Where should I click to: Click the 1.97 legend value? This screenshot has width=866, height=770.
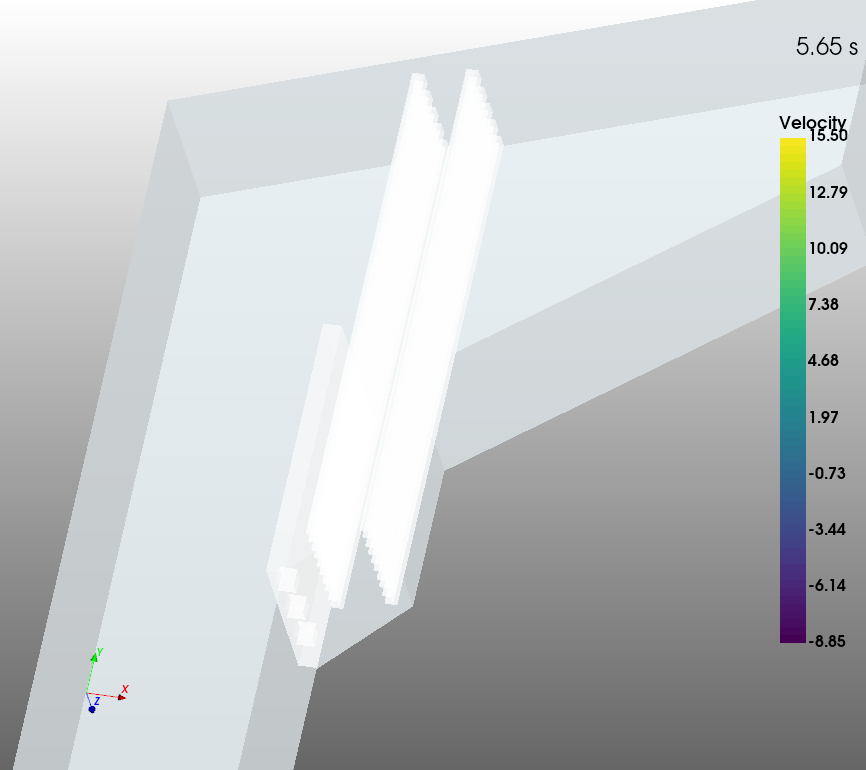[x=823, y=418]
